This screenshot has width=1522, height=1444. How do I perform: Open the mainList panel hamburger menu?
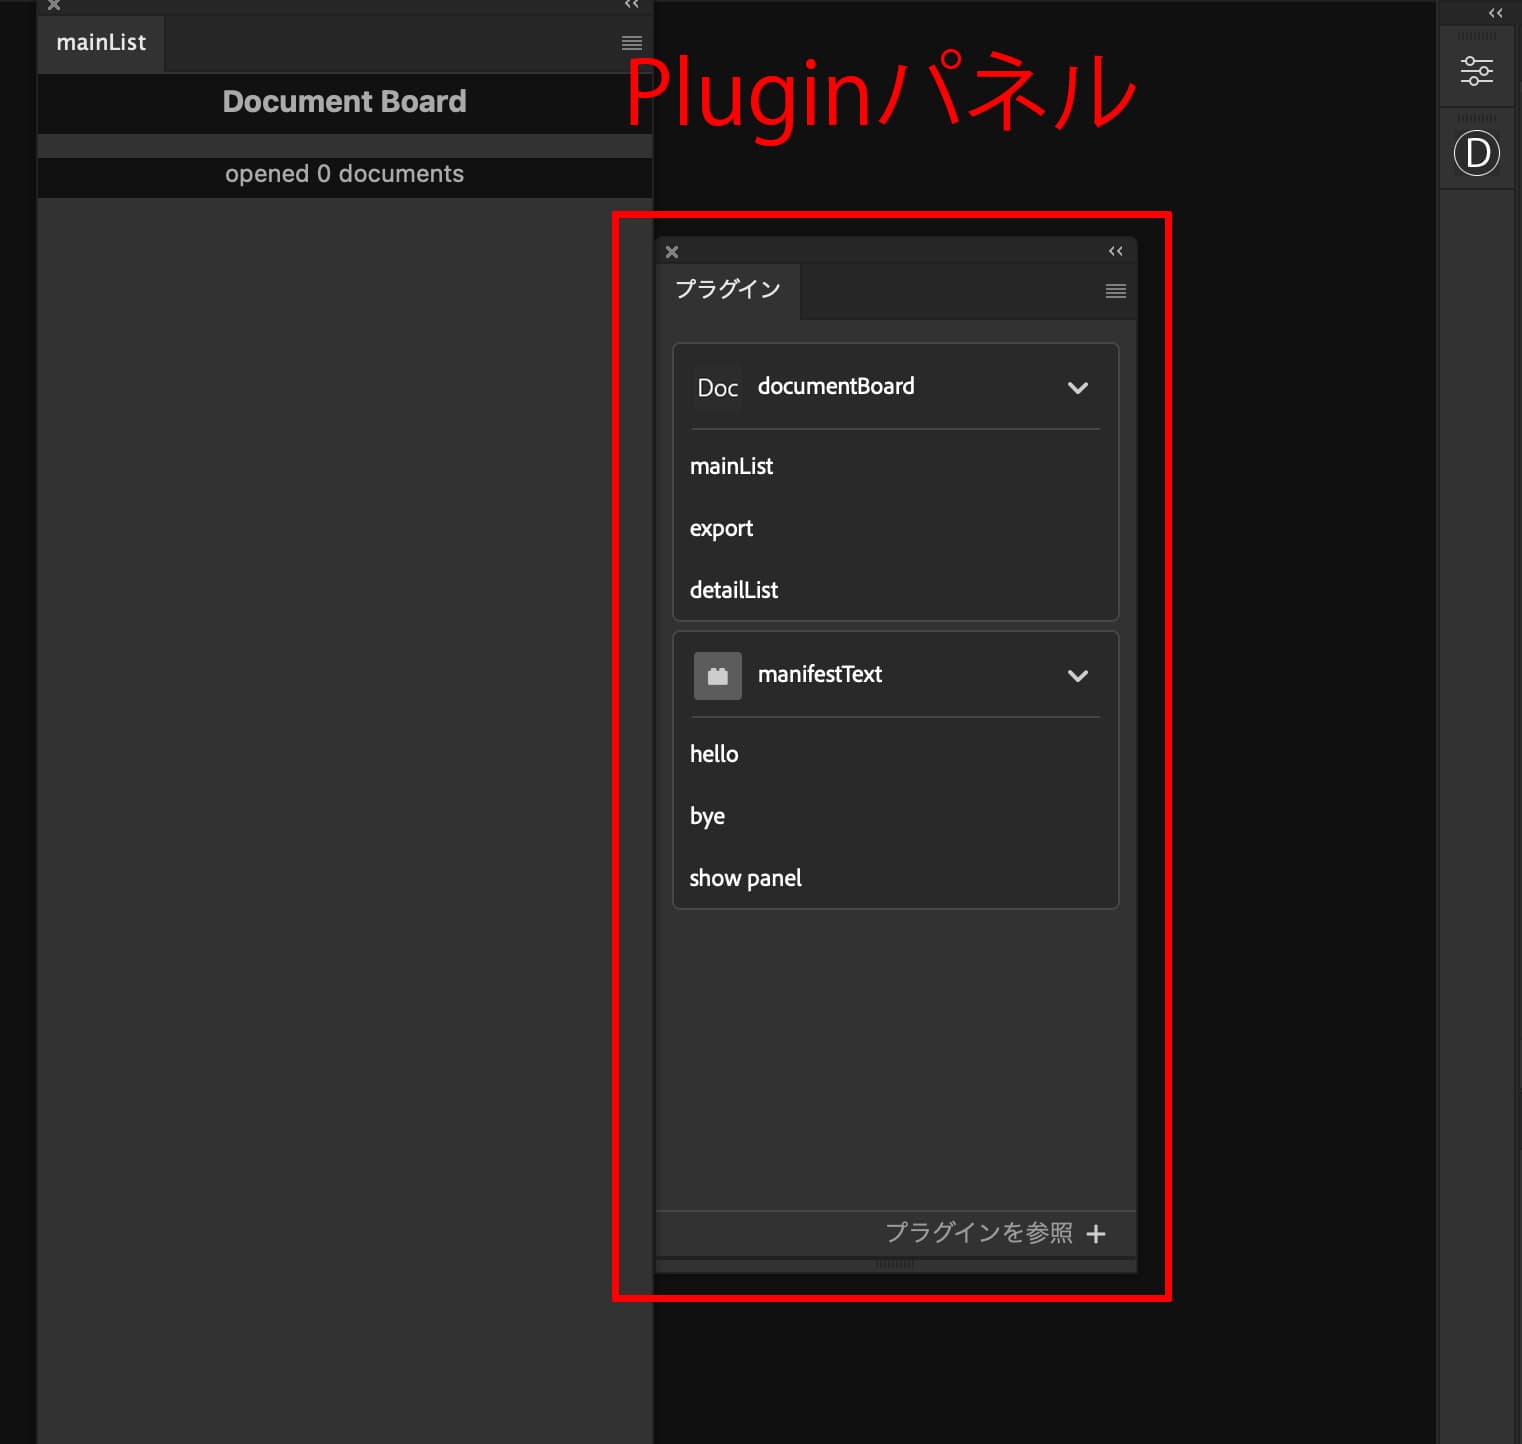point(631,43)
